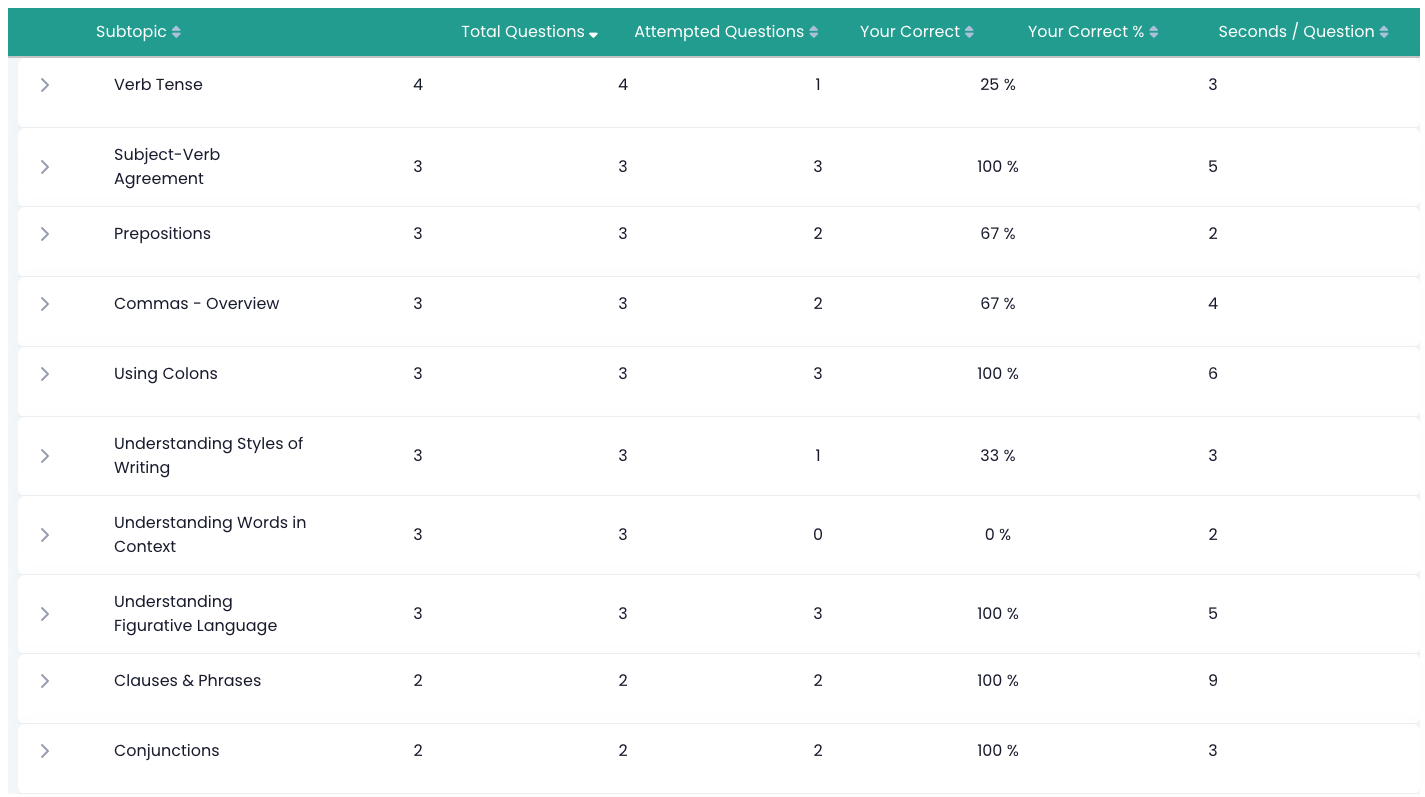The height and width of the screenshot is (797, 1425).
Task: Click sort icon next to Seconds / Question
Action: coord(1384,32)
